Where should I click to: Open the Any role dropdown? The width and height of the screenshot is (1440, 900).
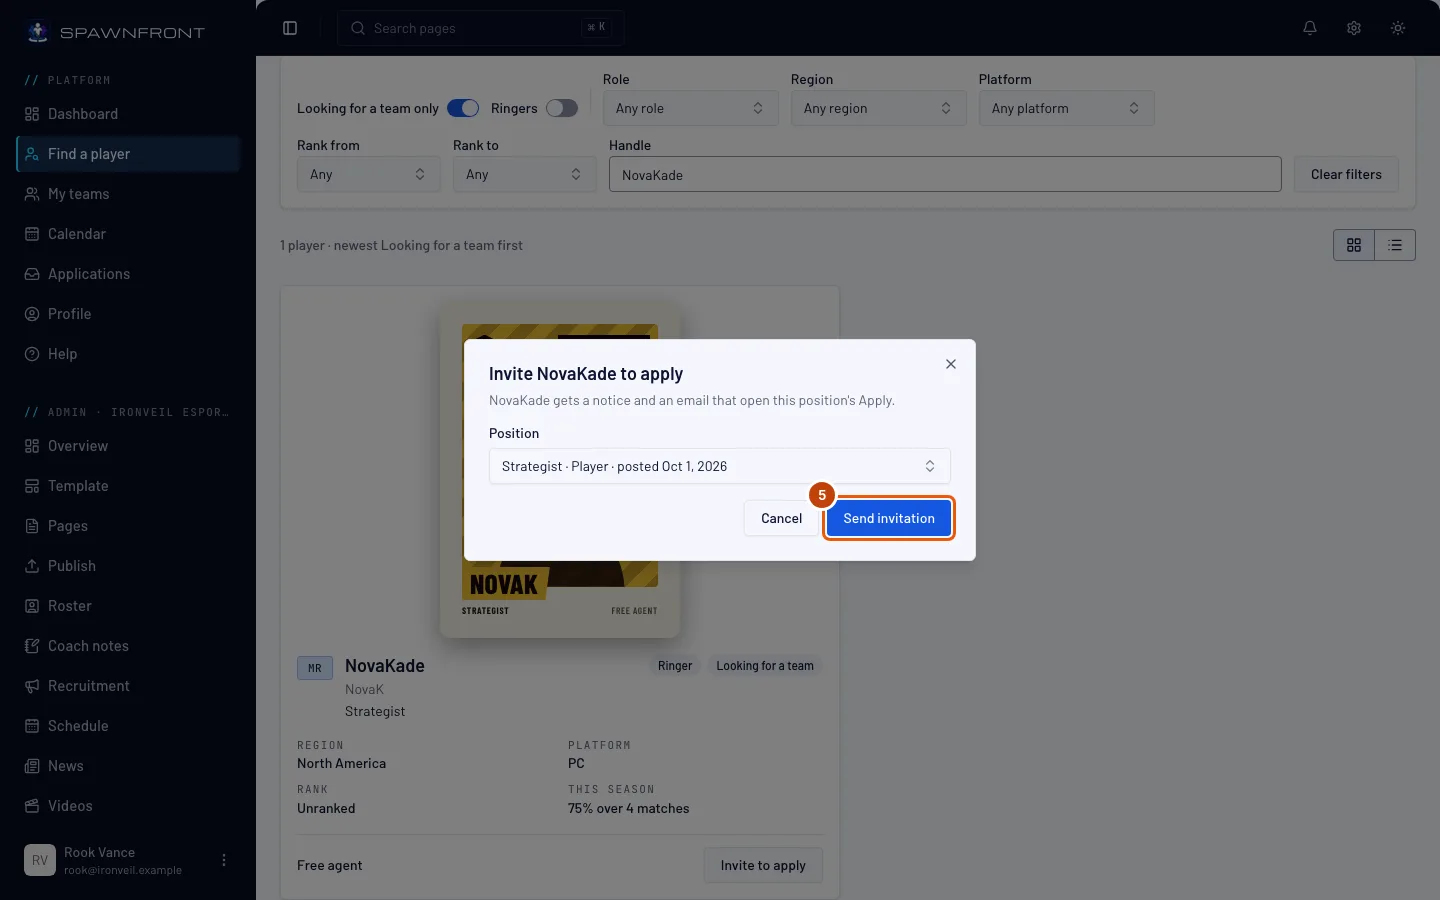coord(690,108)
